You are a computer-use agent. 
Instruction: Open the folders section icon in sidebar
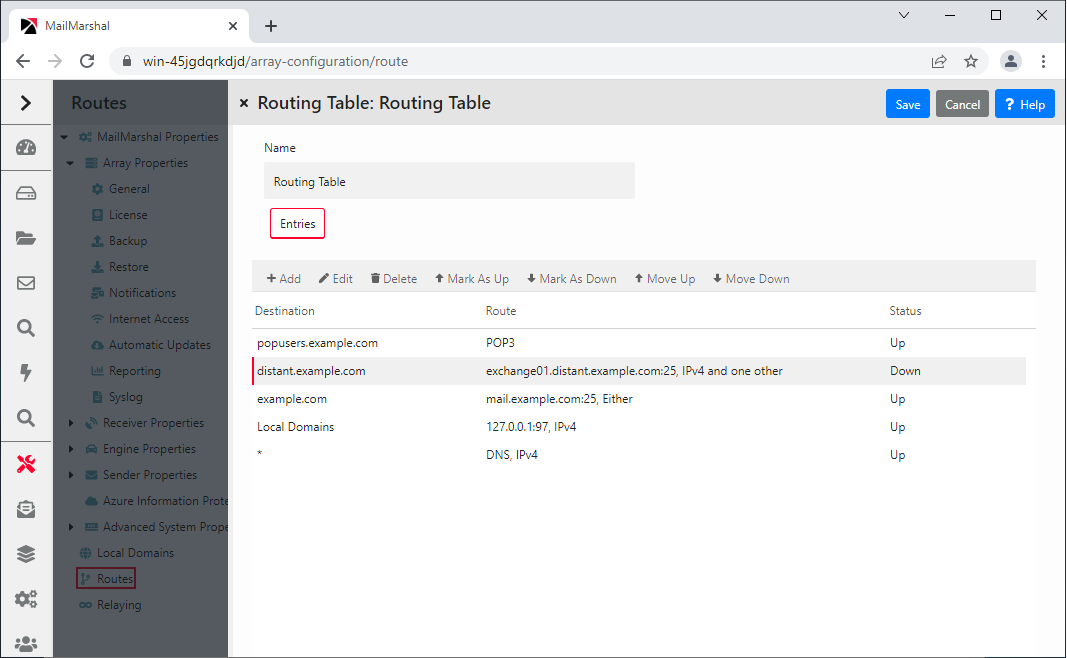pyautogui.click(x=26, y=237)
